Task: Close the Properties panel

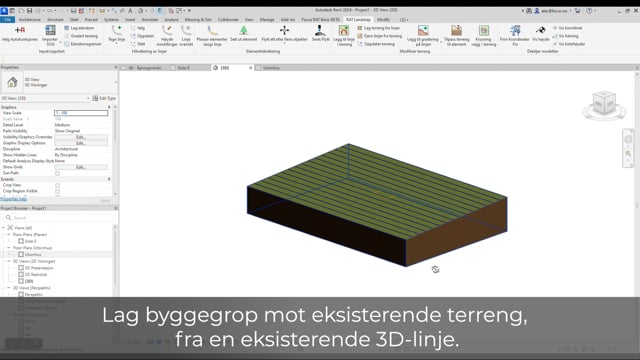Action: click(x=116, y=67)
